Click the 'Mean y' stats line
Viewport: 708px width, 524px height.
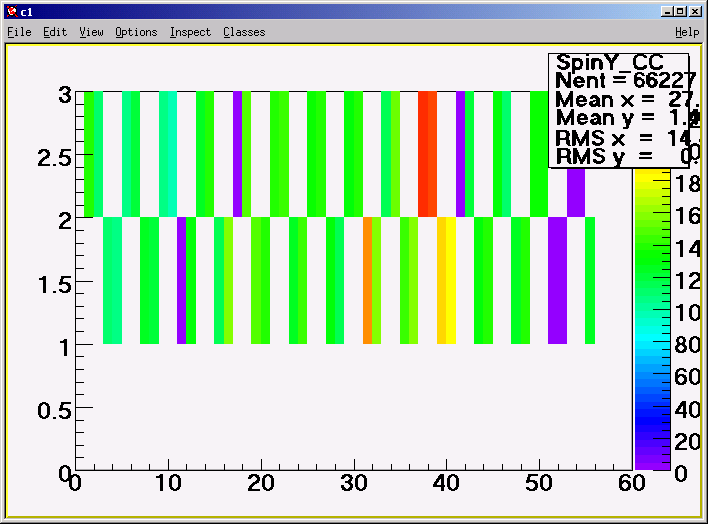[627, 118]
